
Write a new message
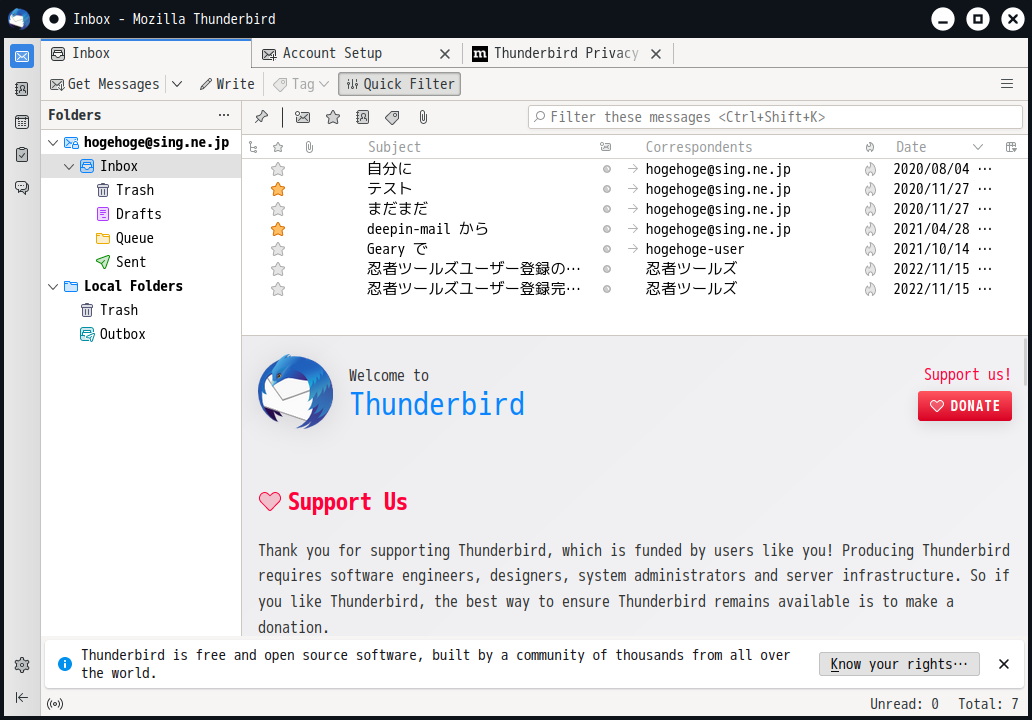point(227,84)
